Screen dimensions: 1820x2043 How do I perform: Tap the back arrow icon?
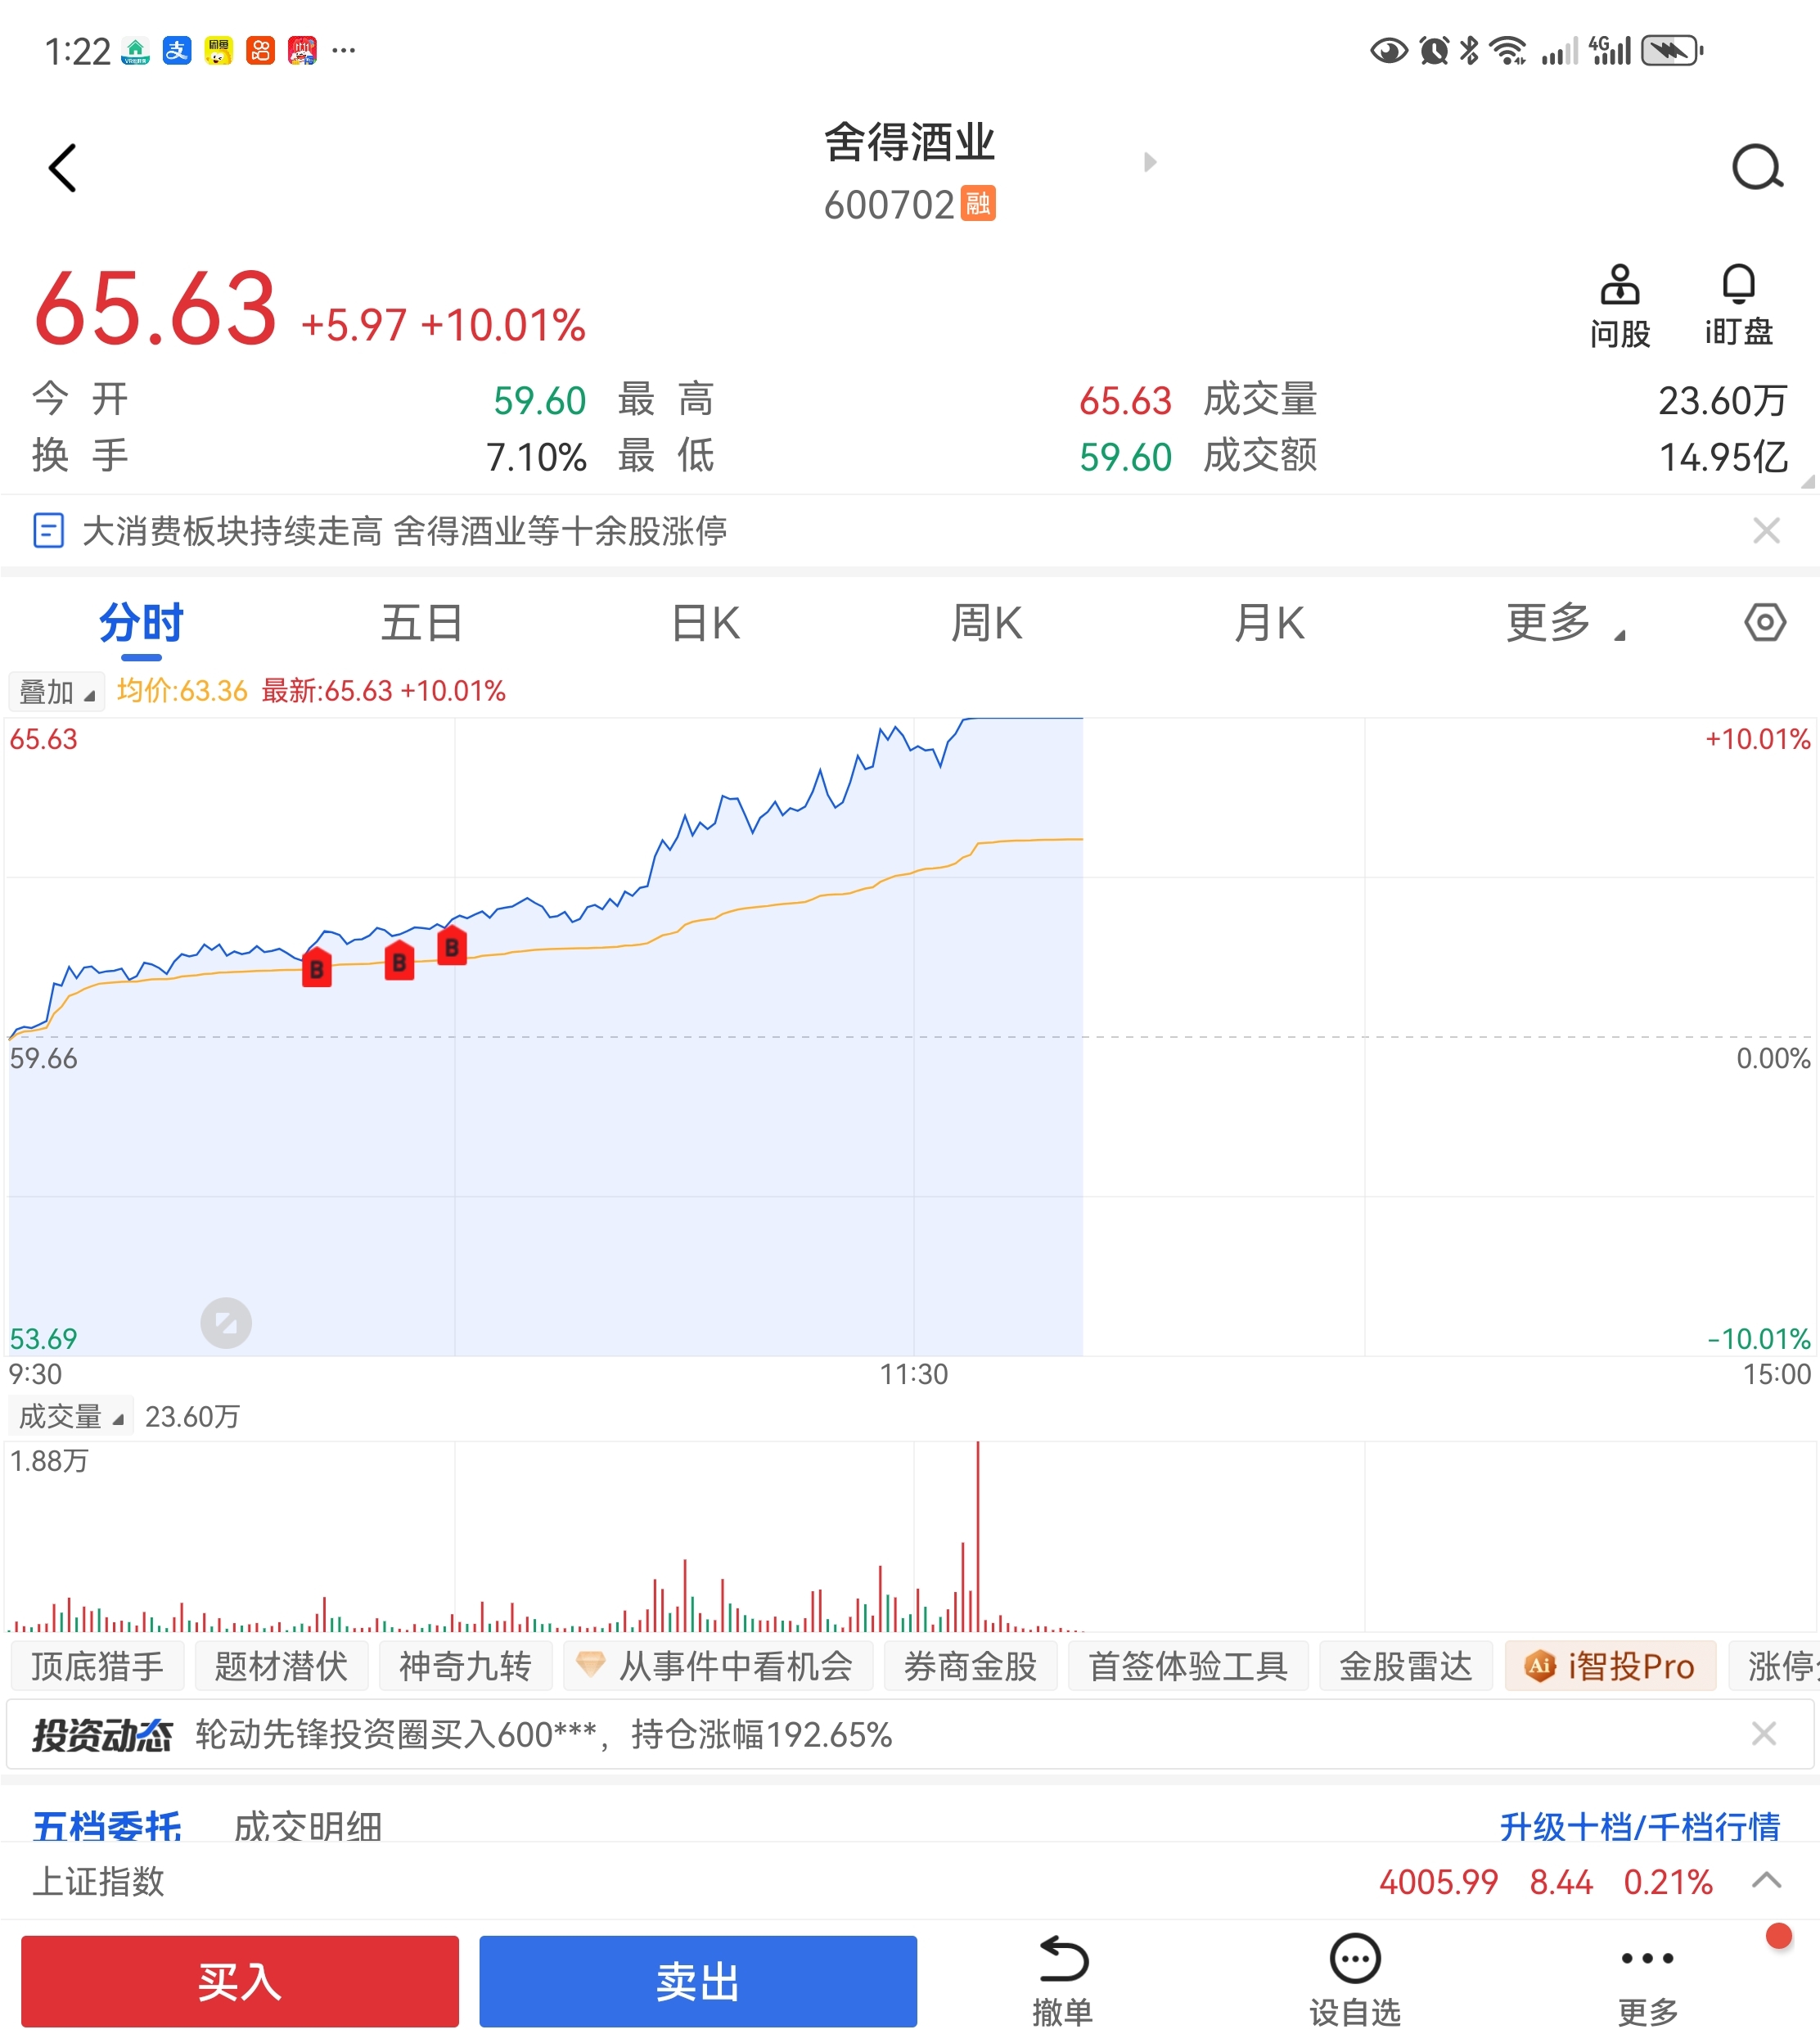coord(63,168)
